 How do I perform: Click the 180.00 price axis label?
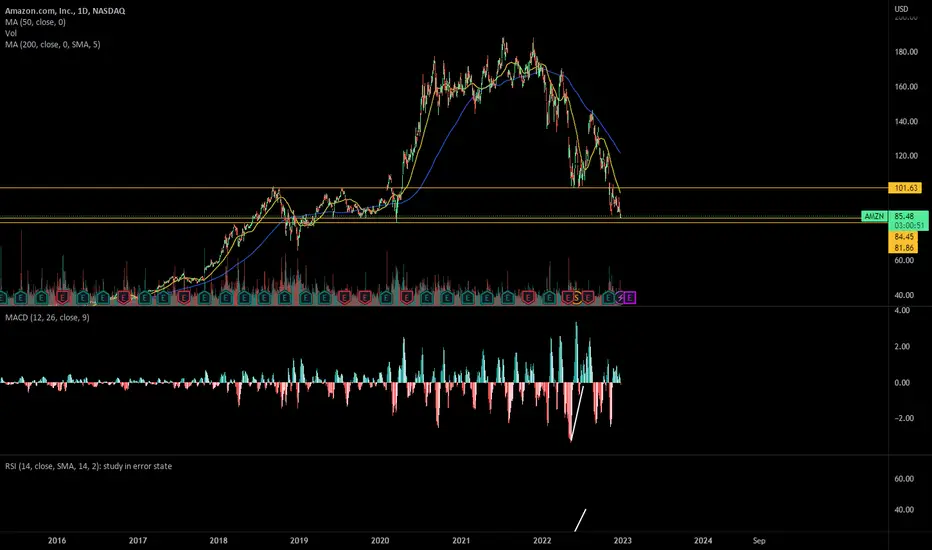click(906, 52)
